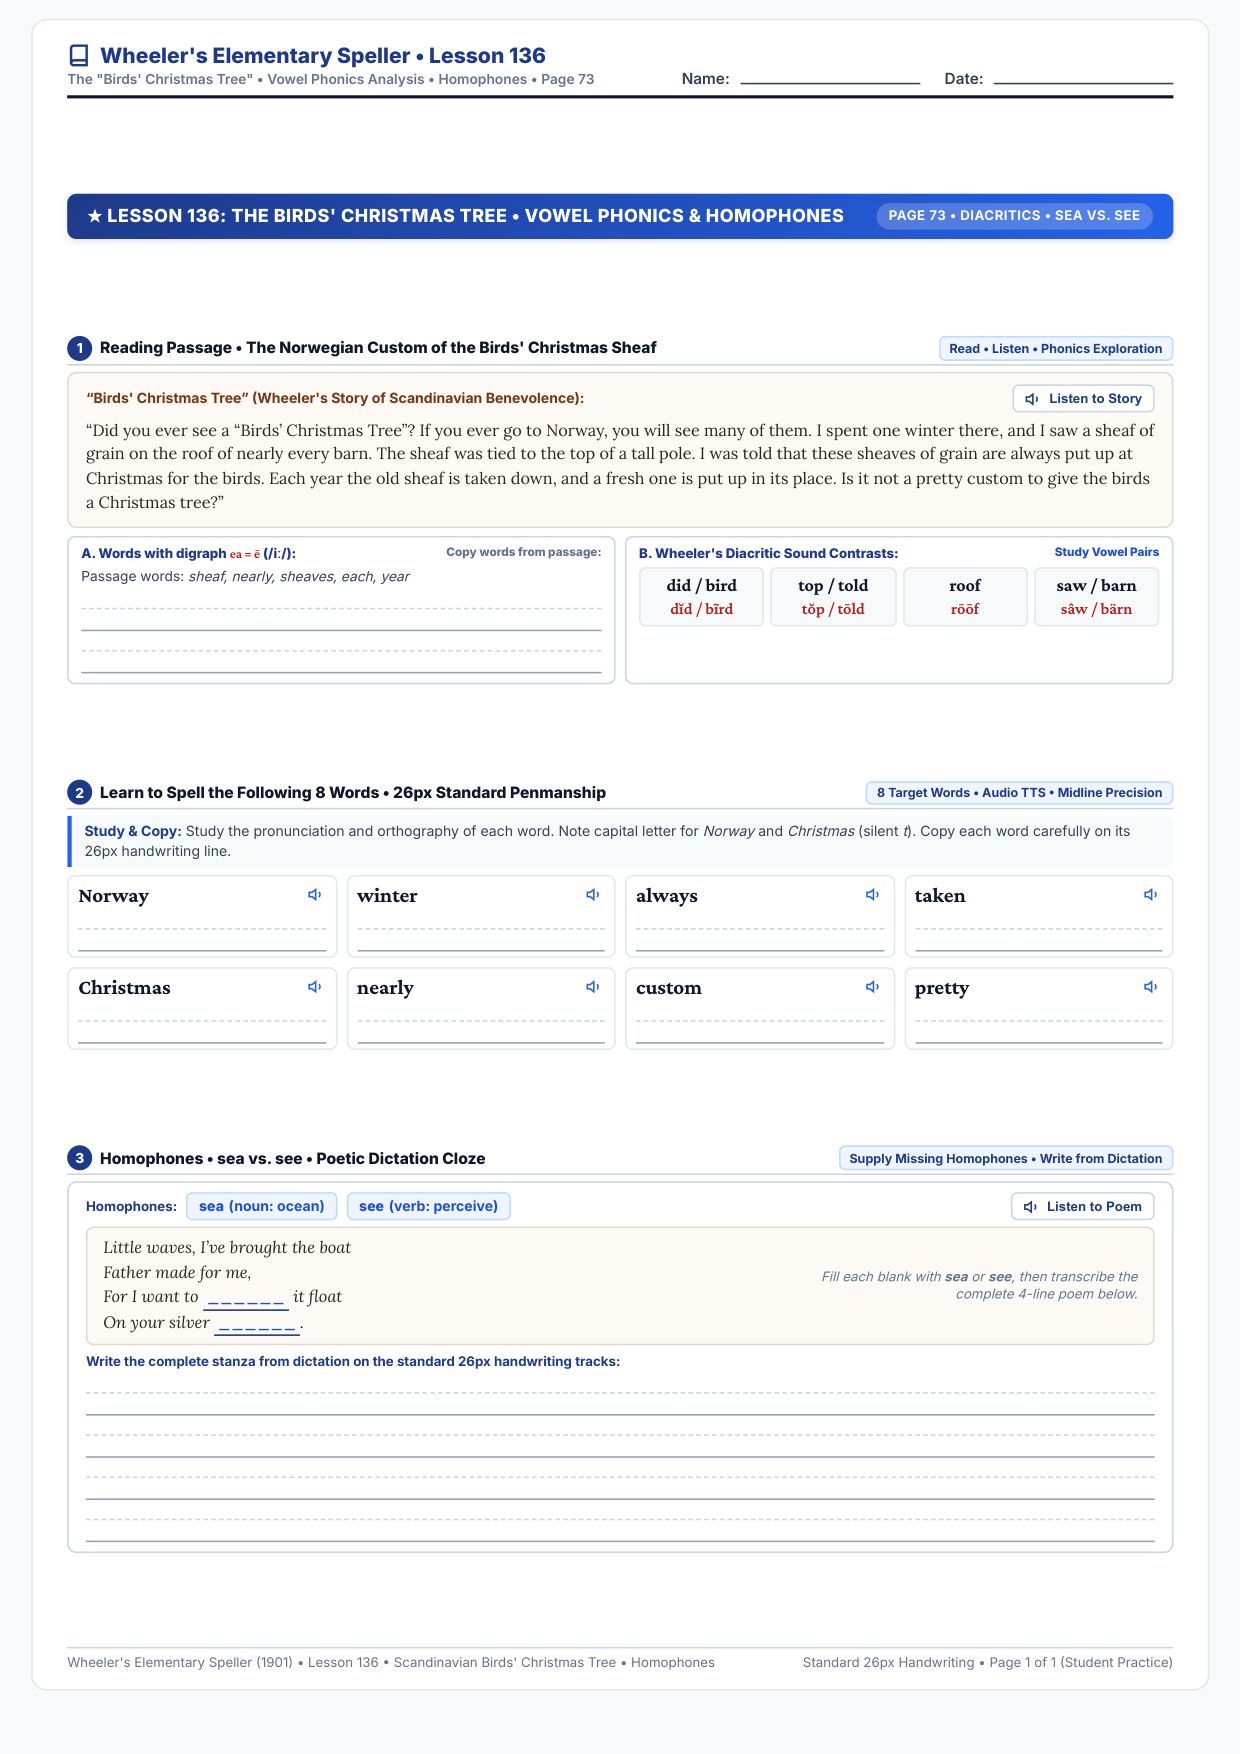This screenshot has width=1240, height=1754.
Task: Play audio for the word custom
Action: pos(872,987)
